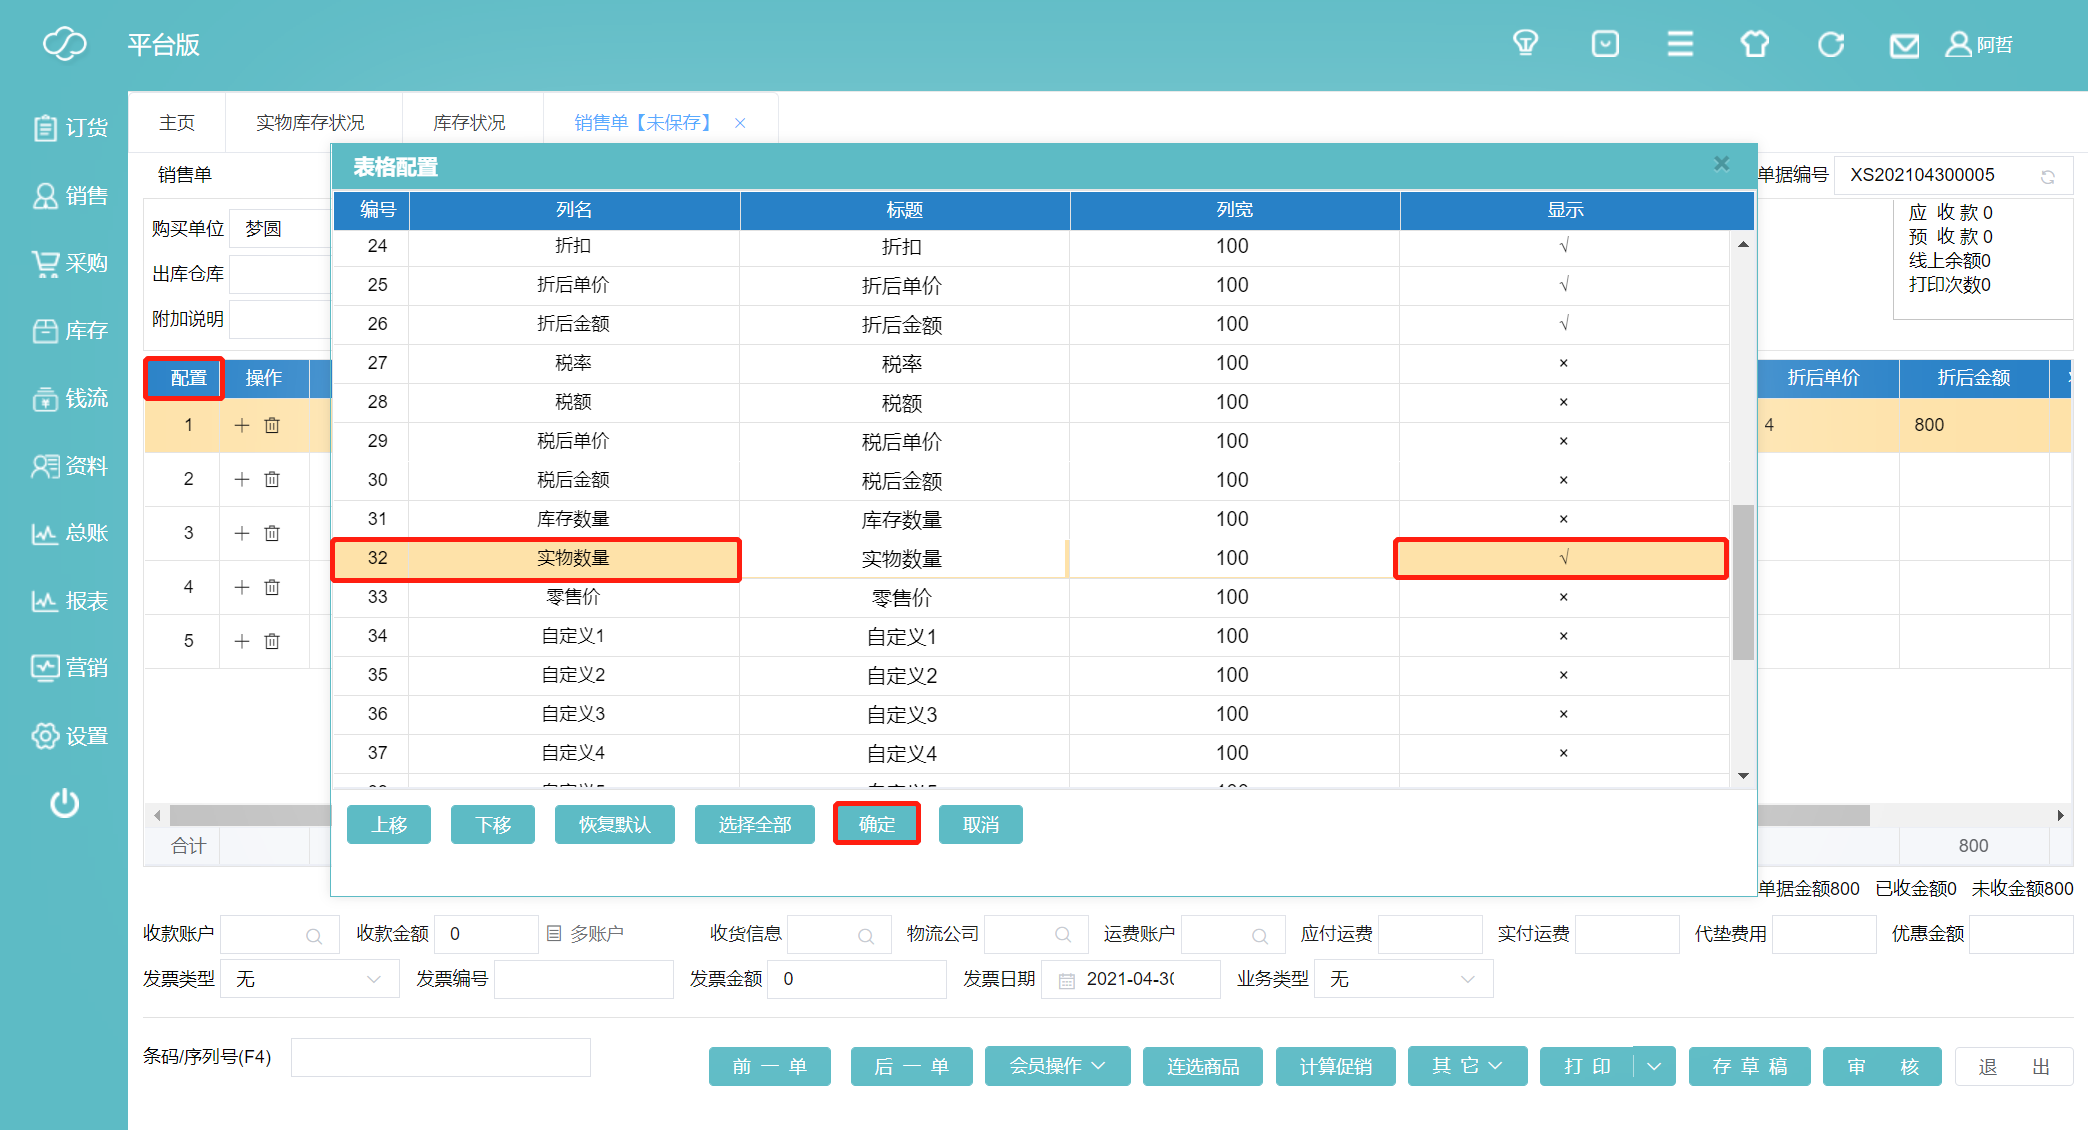Click the lightbulb tips icon in header
The height and width of the screenshot is (1130, 2088).
[1525, 44]
